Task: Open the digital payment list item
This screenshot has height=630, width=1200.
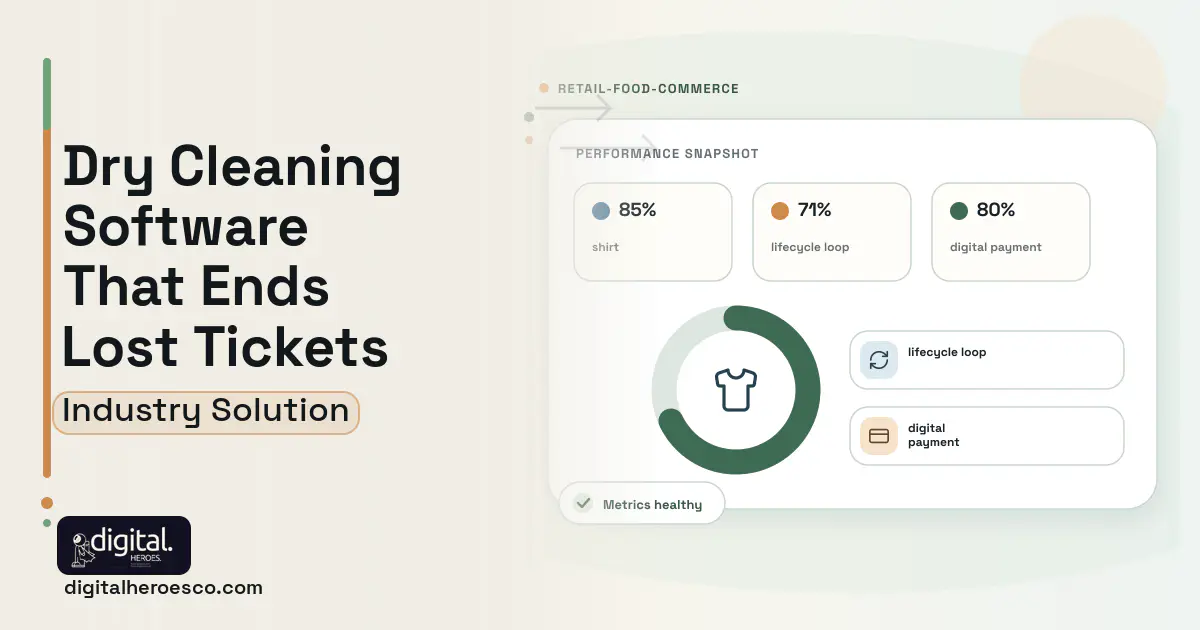Action: point(987,436)
